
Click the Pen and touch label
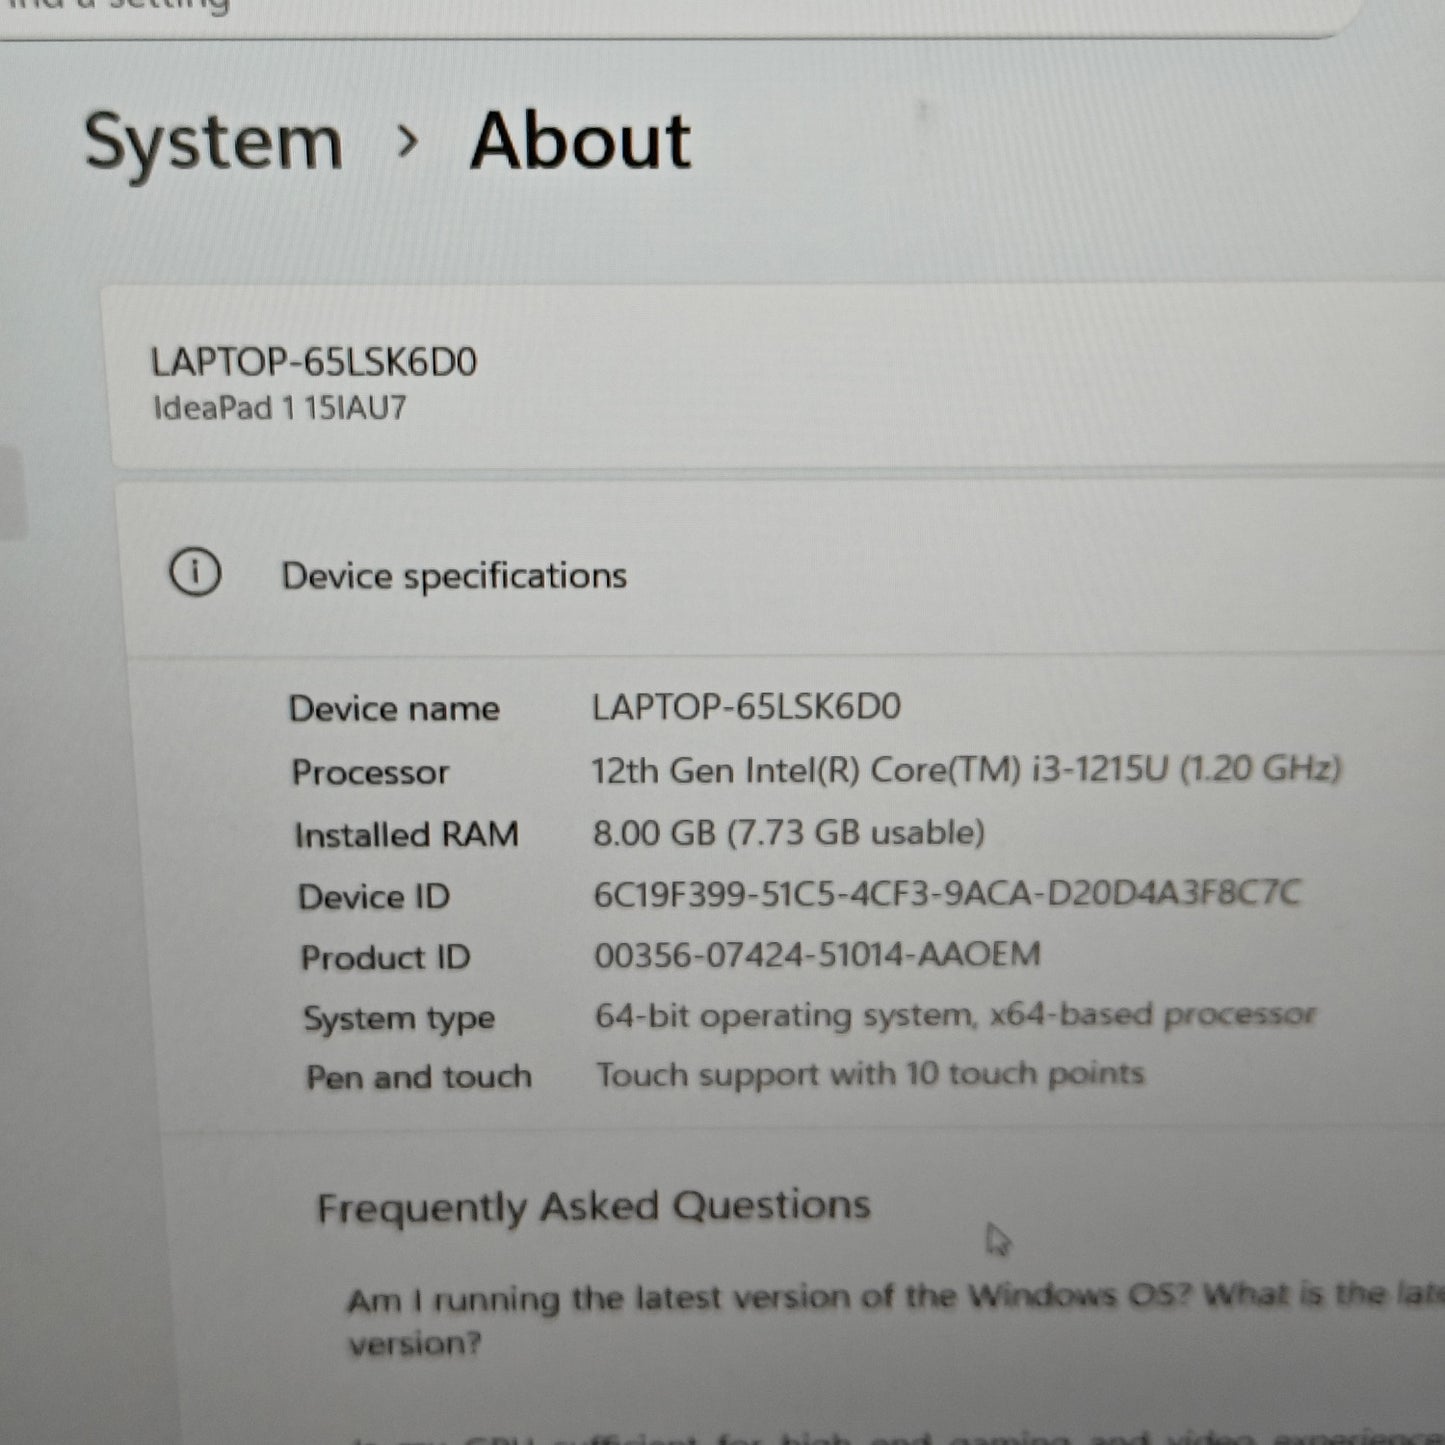point(418,1077)
